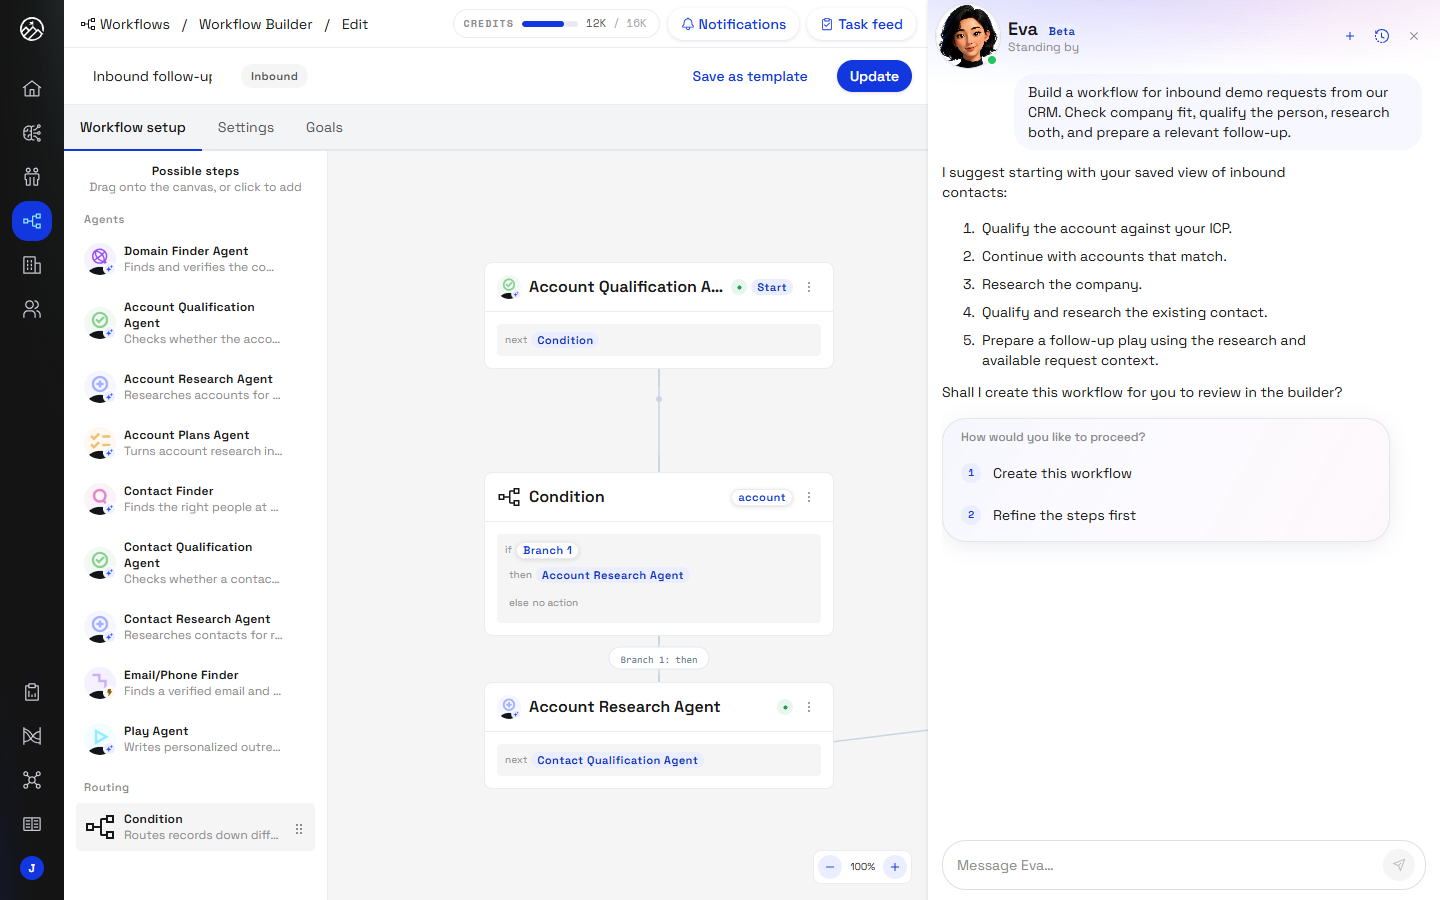
Task: Open the Home icon in left sidebar
Action: (32, 89)
